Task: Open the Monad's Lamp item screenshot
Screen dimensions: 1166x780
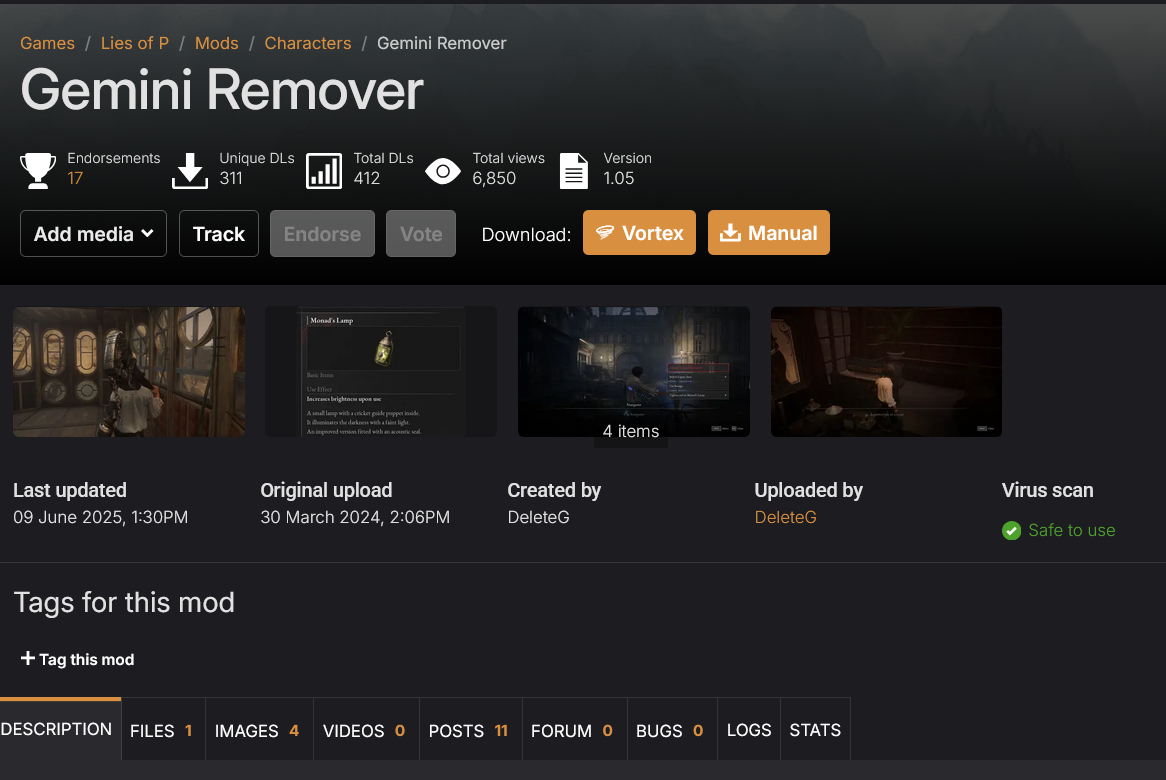Action: (381, 372)
